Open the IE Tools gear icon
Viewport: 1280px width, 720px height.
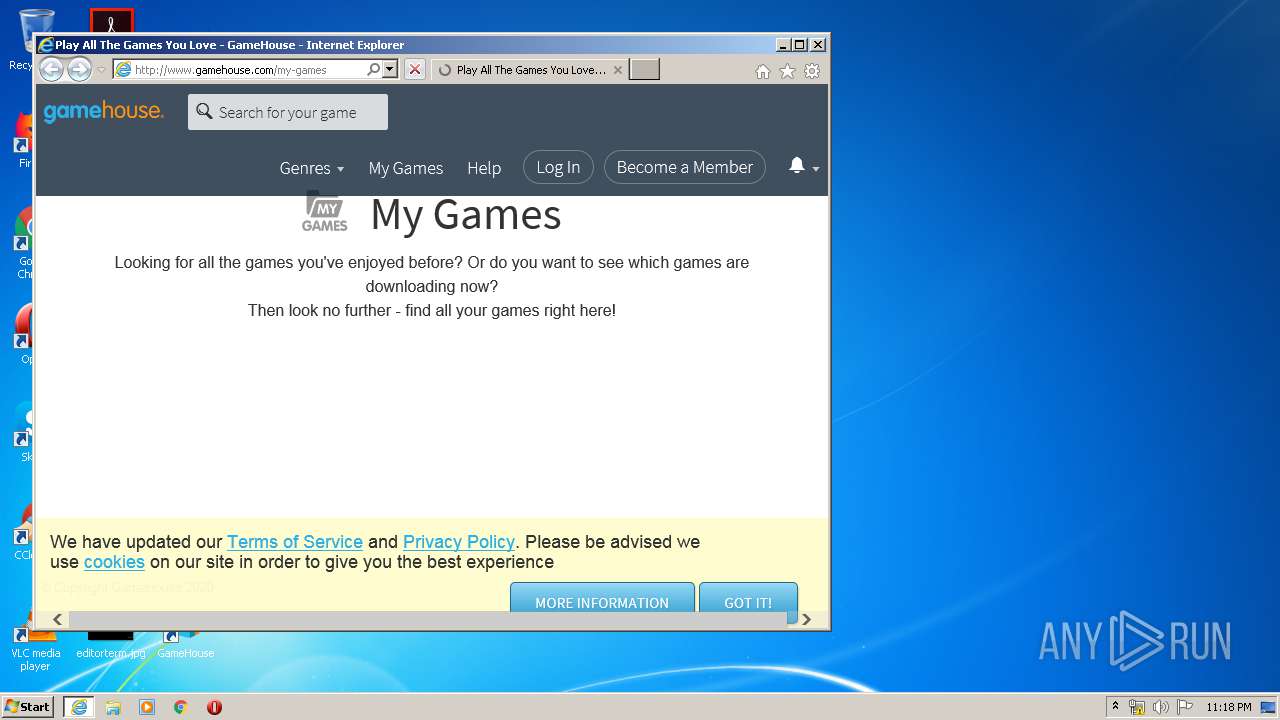[812, 71]
